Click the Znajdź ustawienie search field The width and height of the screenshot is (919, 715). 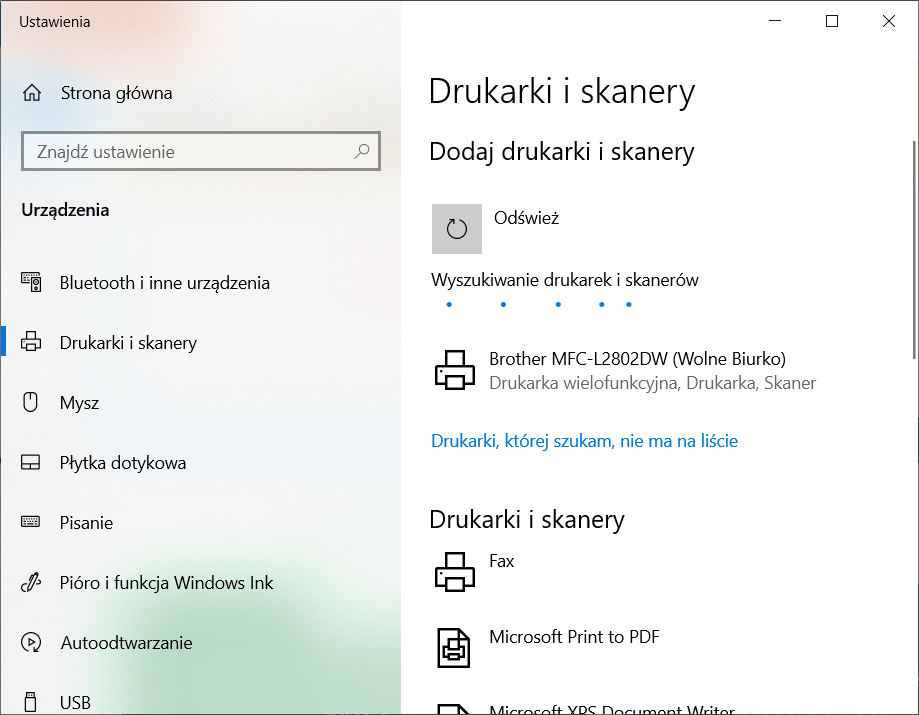tap(190, 152)
